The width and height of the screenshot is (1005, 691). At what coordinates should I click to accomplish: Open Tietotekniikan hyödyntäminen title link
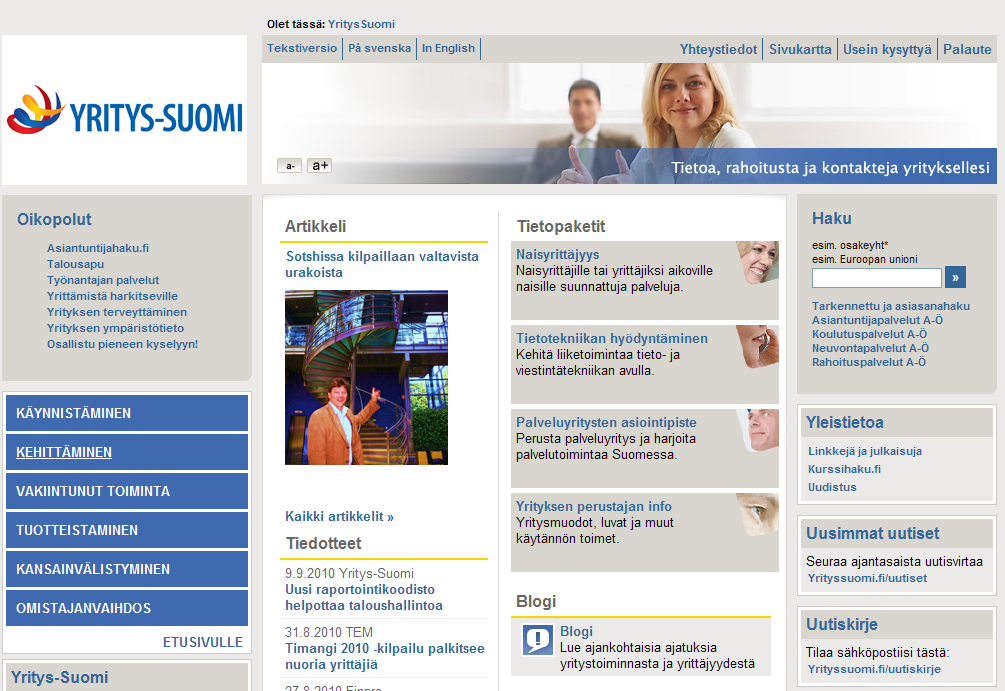click(611, 338)
